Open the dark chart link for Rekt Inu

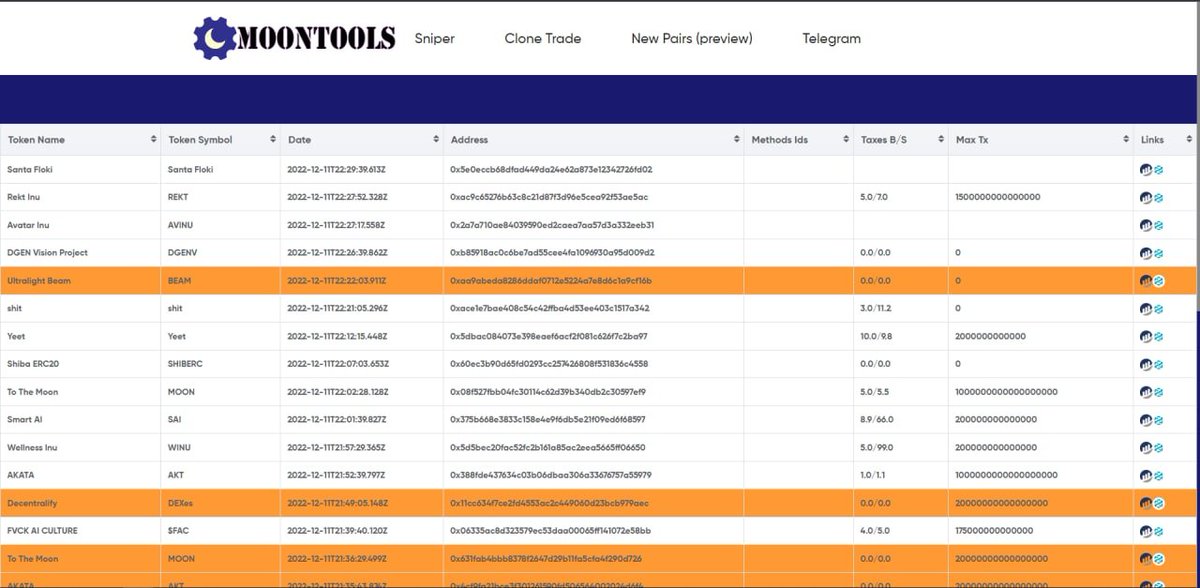coord(1146,198)
